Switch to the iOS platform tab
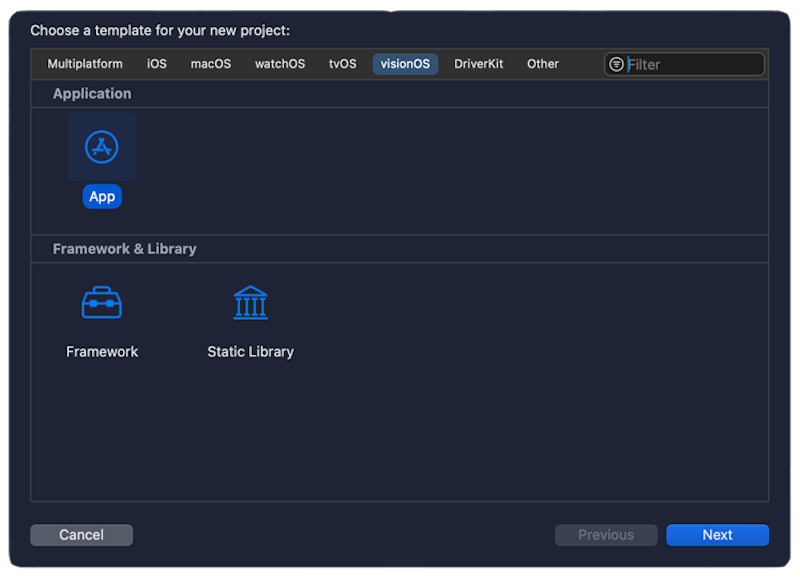The height and width of the screenshot is (579, 800). (x=156, y=63)
